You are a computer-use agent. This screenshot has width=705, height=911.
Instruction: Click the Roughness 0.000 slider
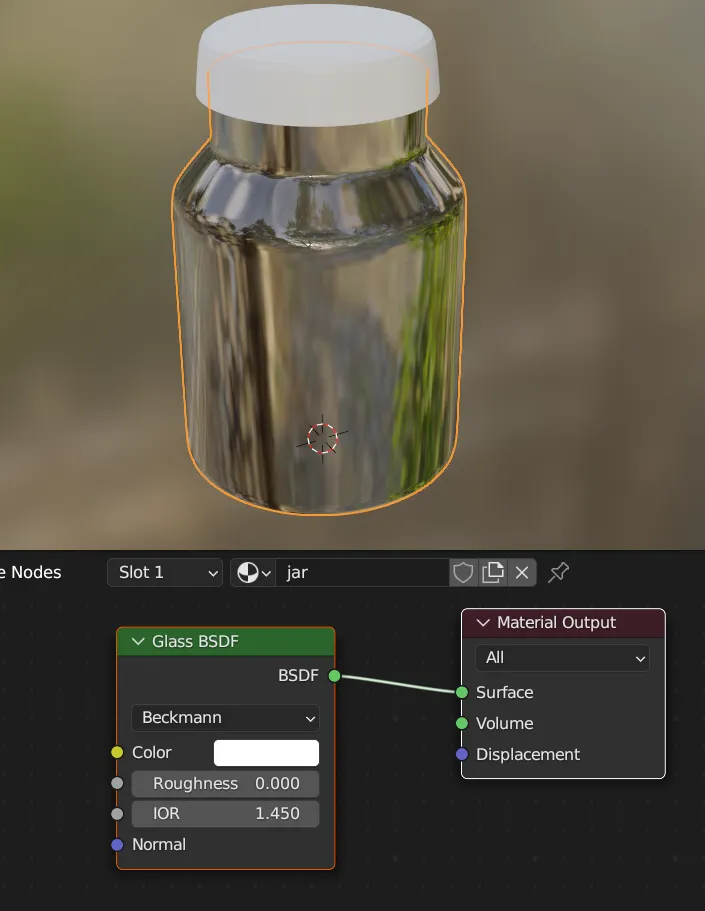pyautogui.click(x=226, y=784)
